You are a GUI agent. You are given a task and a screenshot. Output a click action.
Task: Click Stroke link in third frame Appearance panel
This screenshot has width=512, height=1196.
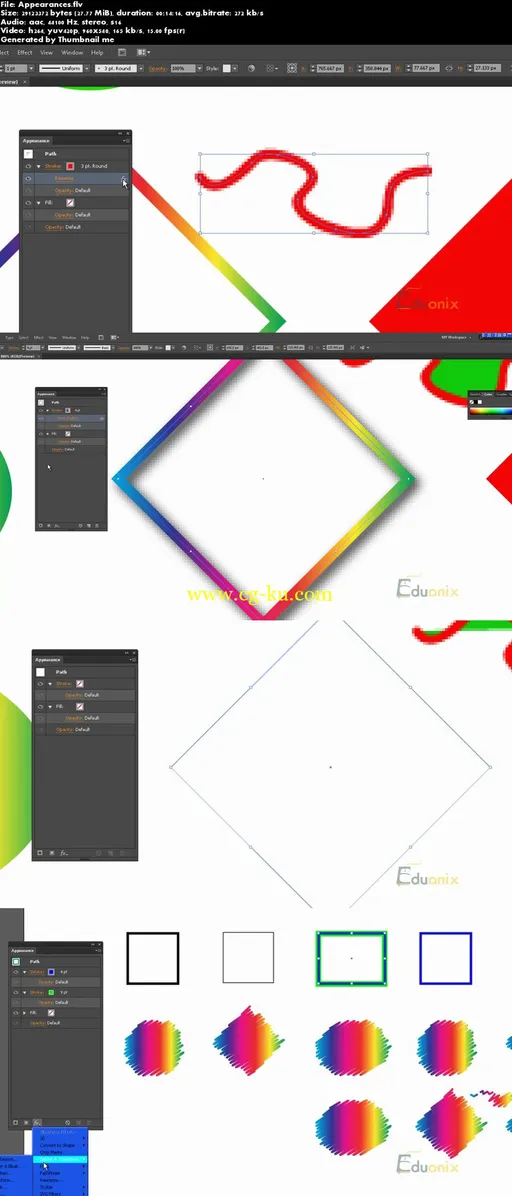65,683
